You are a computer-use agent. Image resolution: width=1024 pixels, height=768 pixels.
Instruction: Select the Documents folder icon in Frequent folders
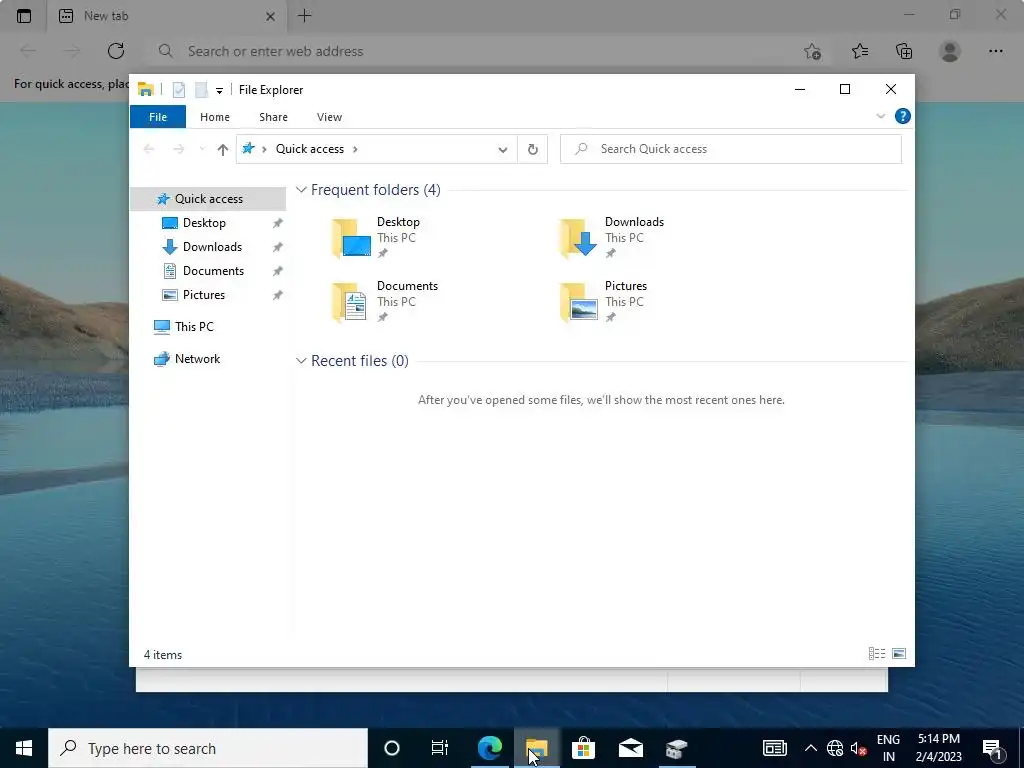point(349,302)
